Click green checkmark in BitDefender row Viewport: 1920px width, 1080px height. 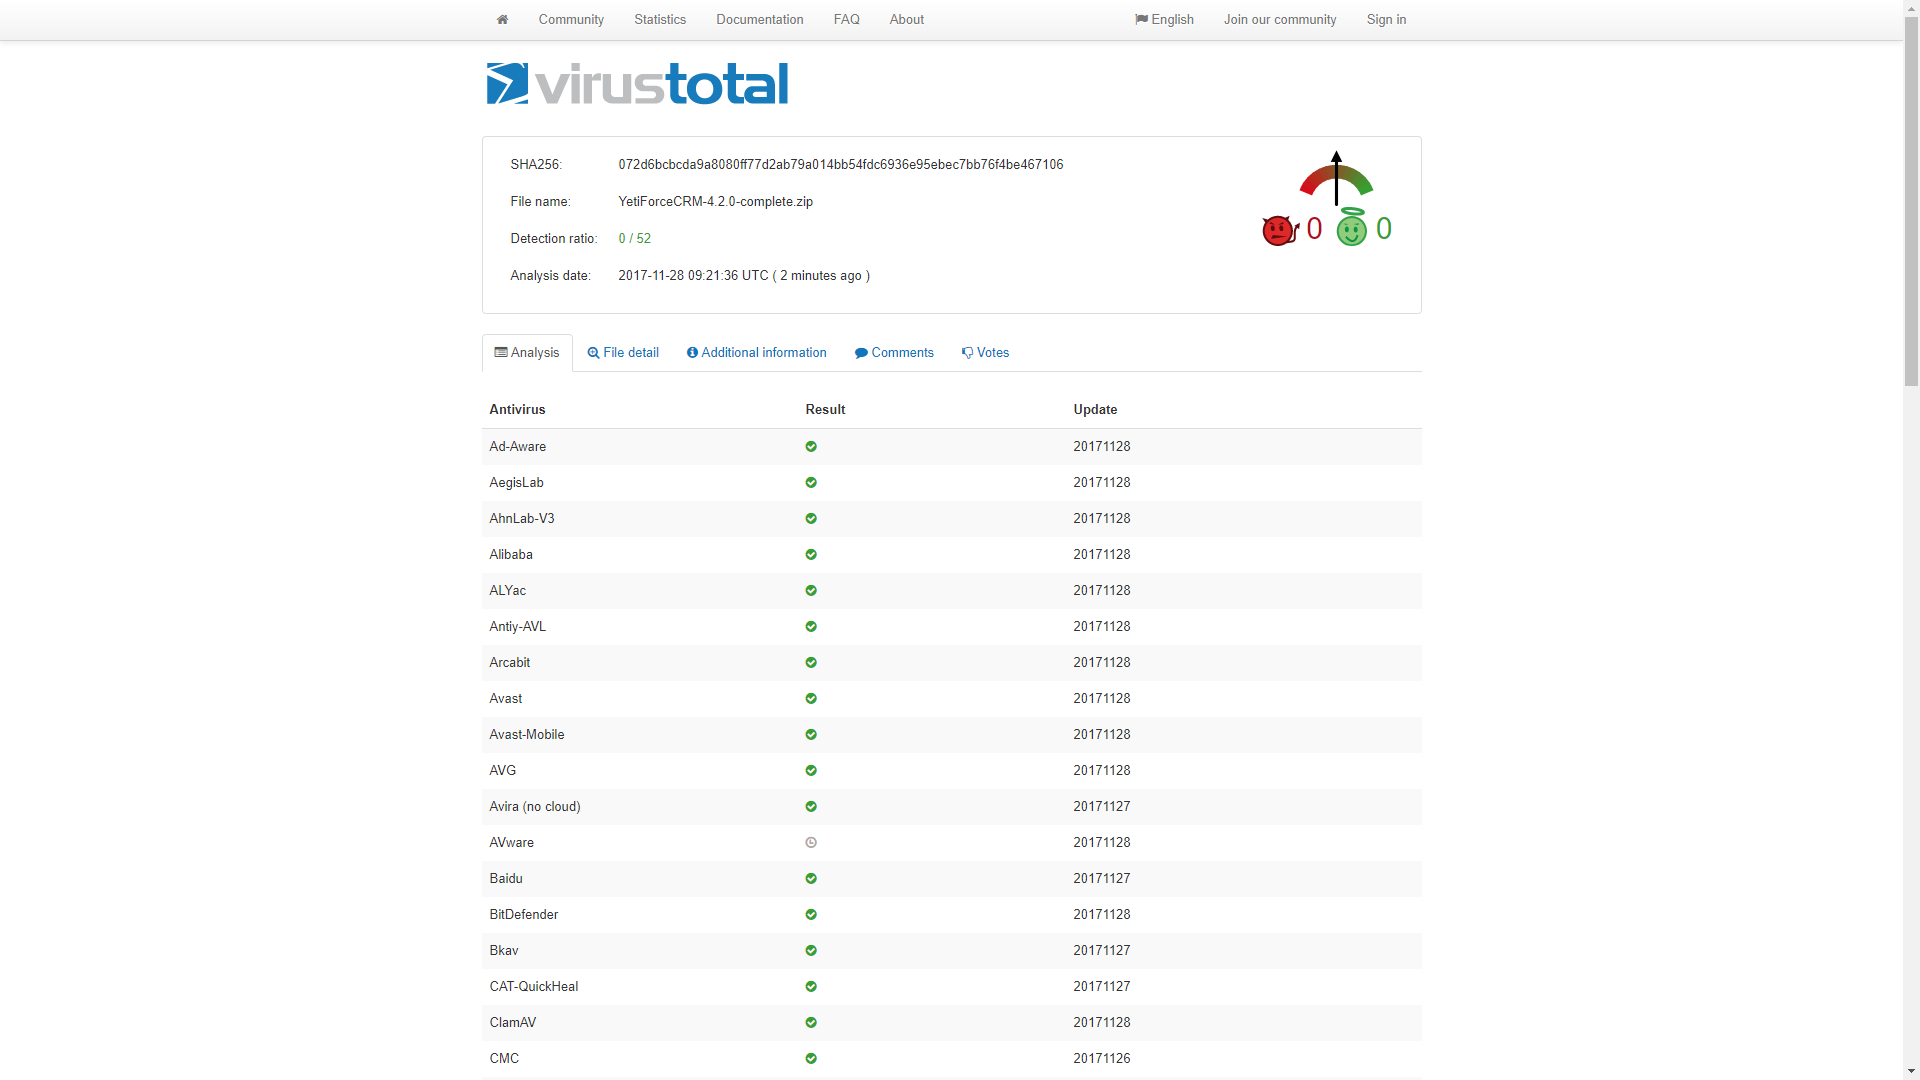tap(811, 915)
